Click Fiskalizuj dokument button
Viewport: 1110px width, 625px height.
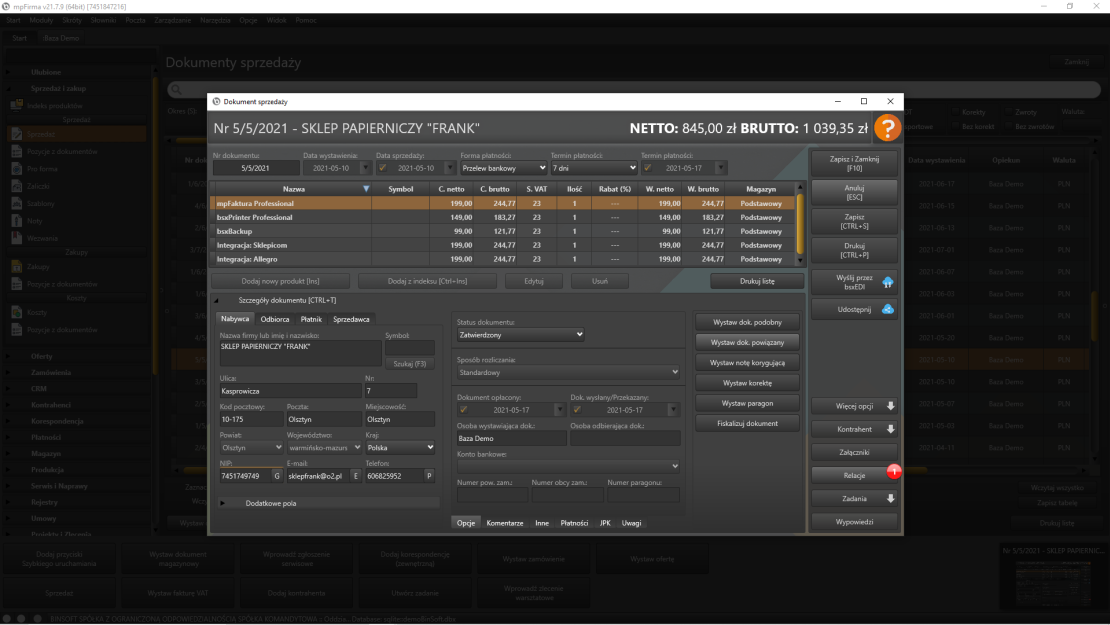pyautogui.click(x=748, y=423)
